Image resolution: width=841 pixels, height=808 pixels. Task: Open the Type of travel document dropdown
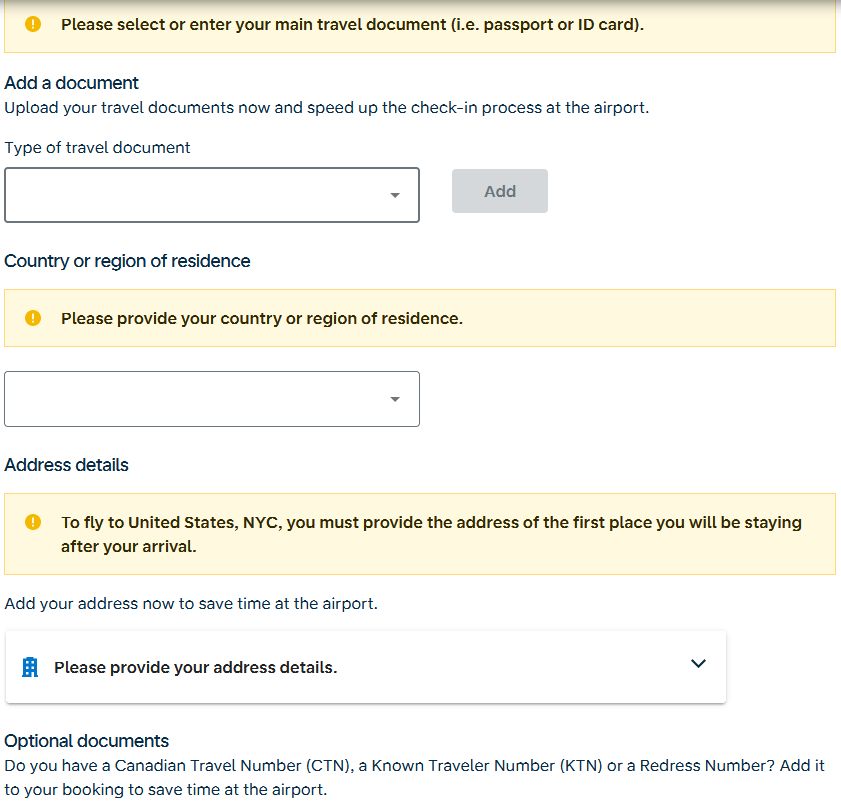tap(212, 195)
